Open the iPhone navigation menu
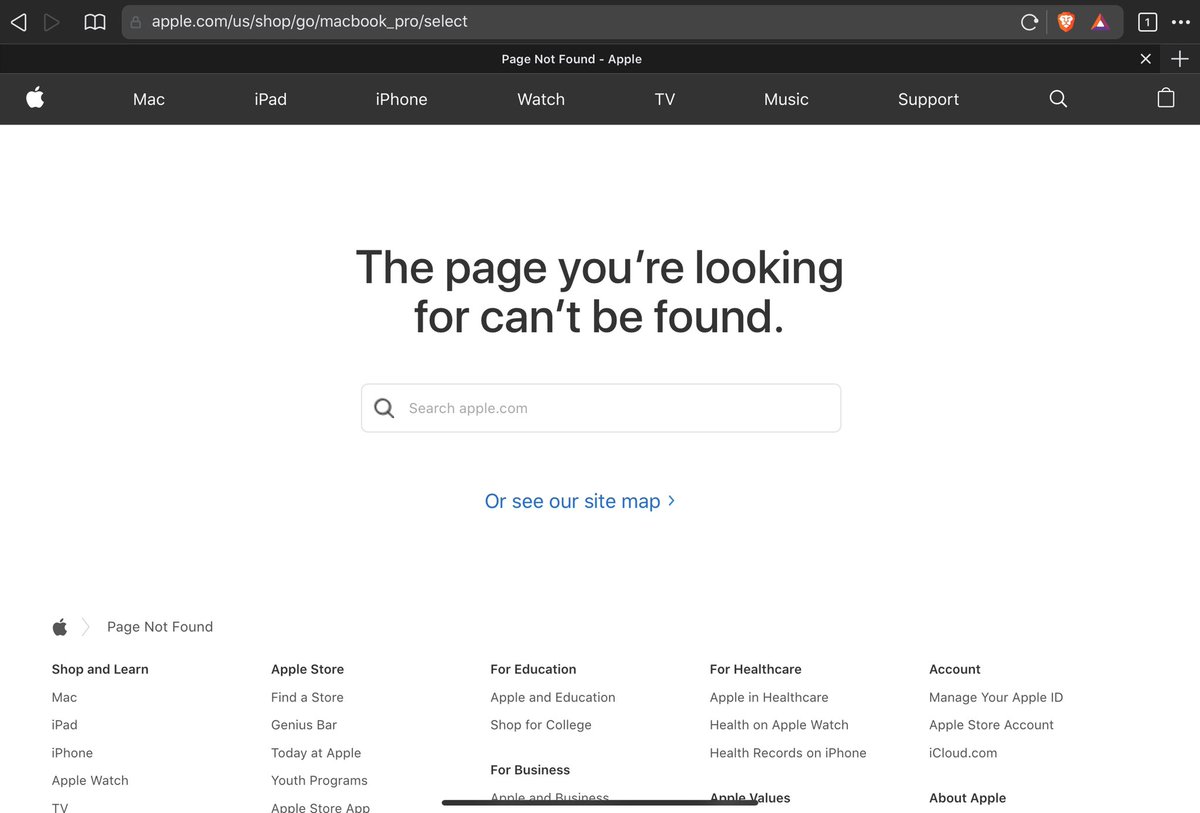Viewport: 1200px width, 813px height. (x=401, y=99)
